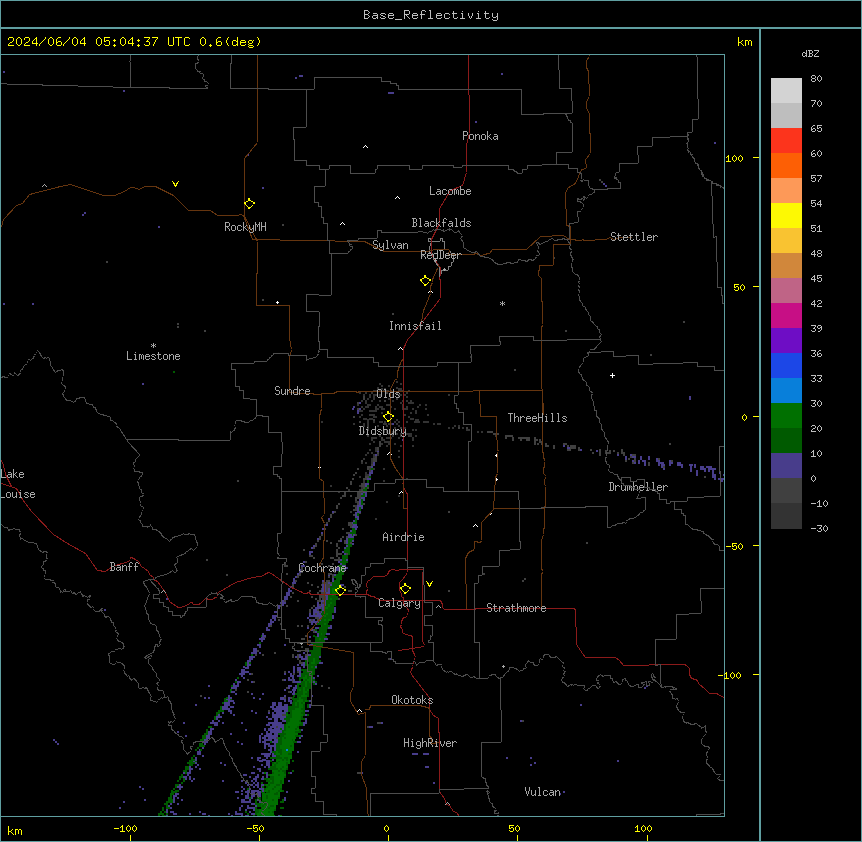
Task: Click the white plus marker north of Drumheller
Action: point(612,375)
